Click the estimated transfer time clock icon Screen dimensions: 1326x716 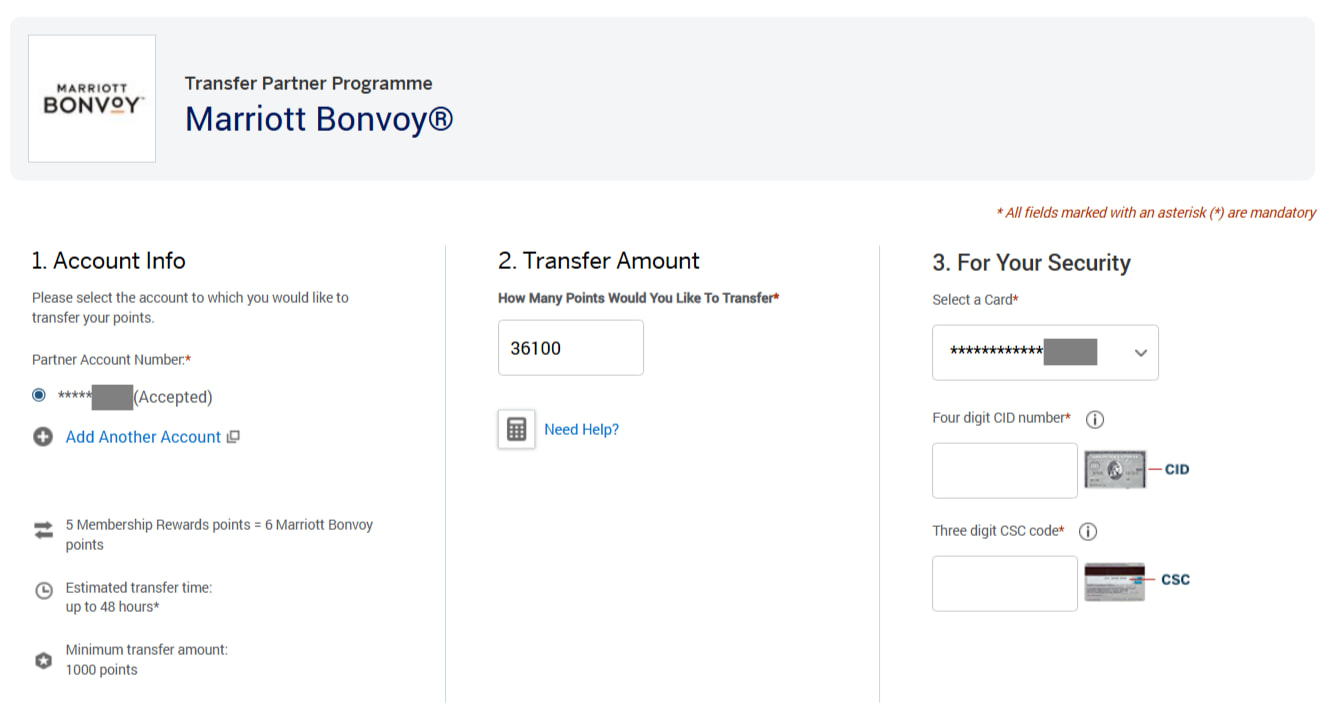click(44, 591)
